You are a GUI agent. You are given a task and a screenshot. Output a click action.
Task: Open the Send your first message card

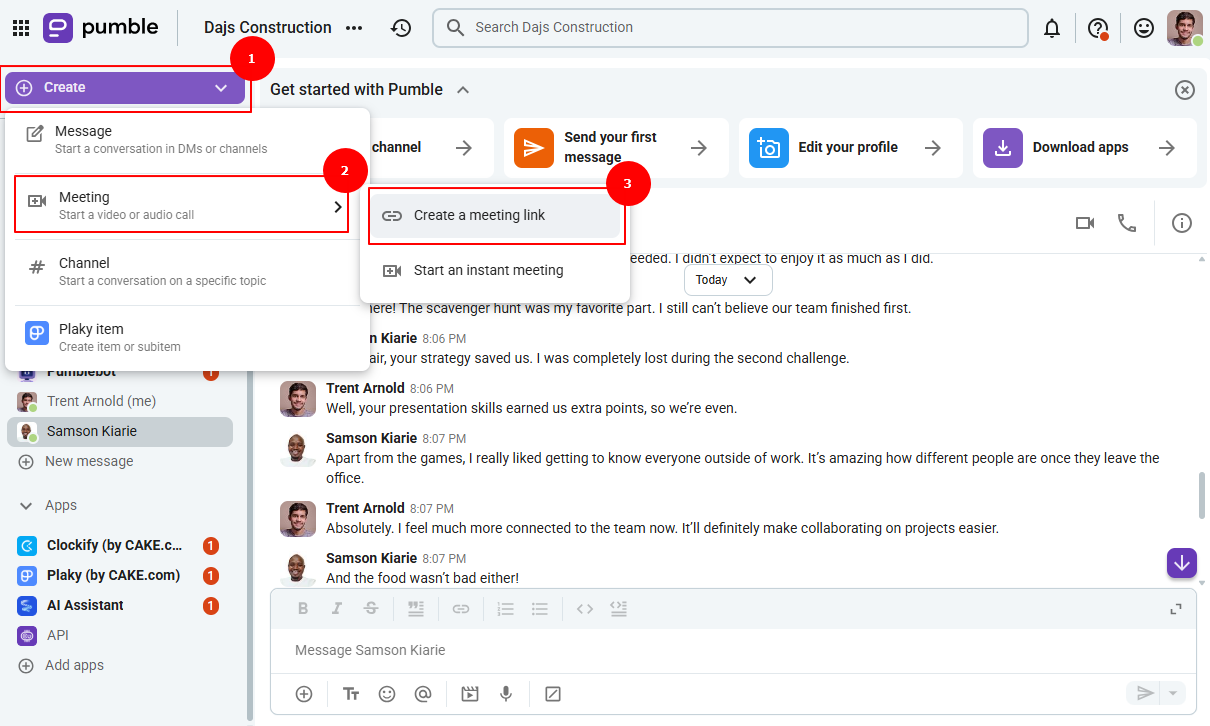tap(616, 148)
